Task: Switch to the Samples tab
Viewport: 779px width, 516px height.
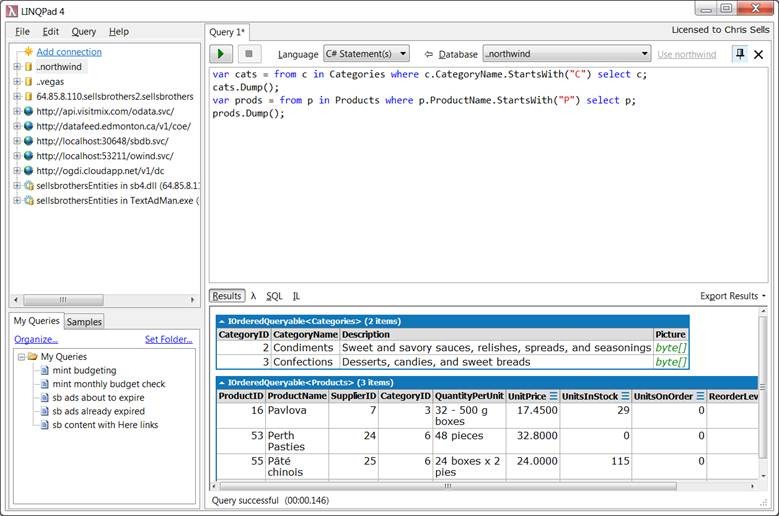Action: [84, 322]
